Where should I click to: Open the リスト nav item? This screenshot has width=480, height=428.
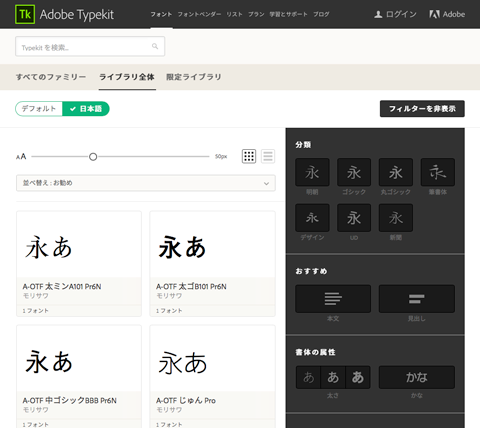click(234, 14)
